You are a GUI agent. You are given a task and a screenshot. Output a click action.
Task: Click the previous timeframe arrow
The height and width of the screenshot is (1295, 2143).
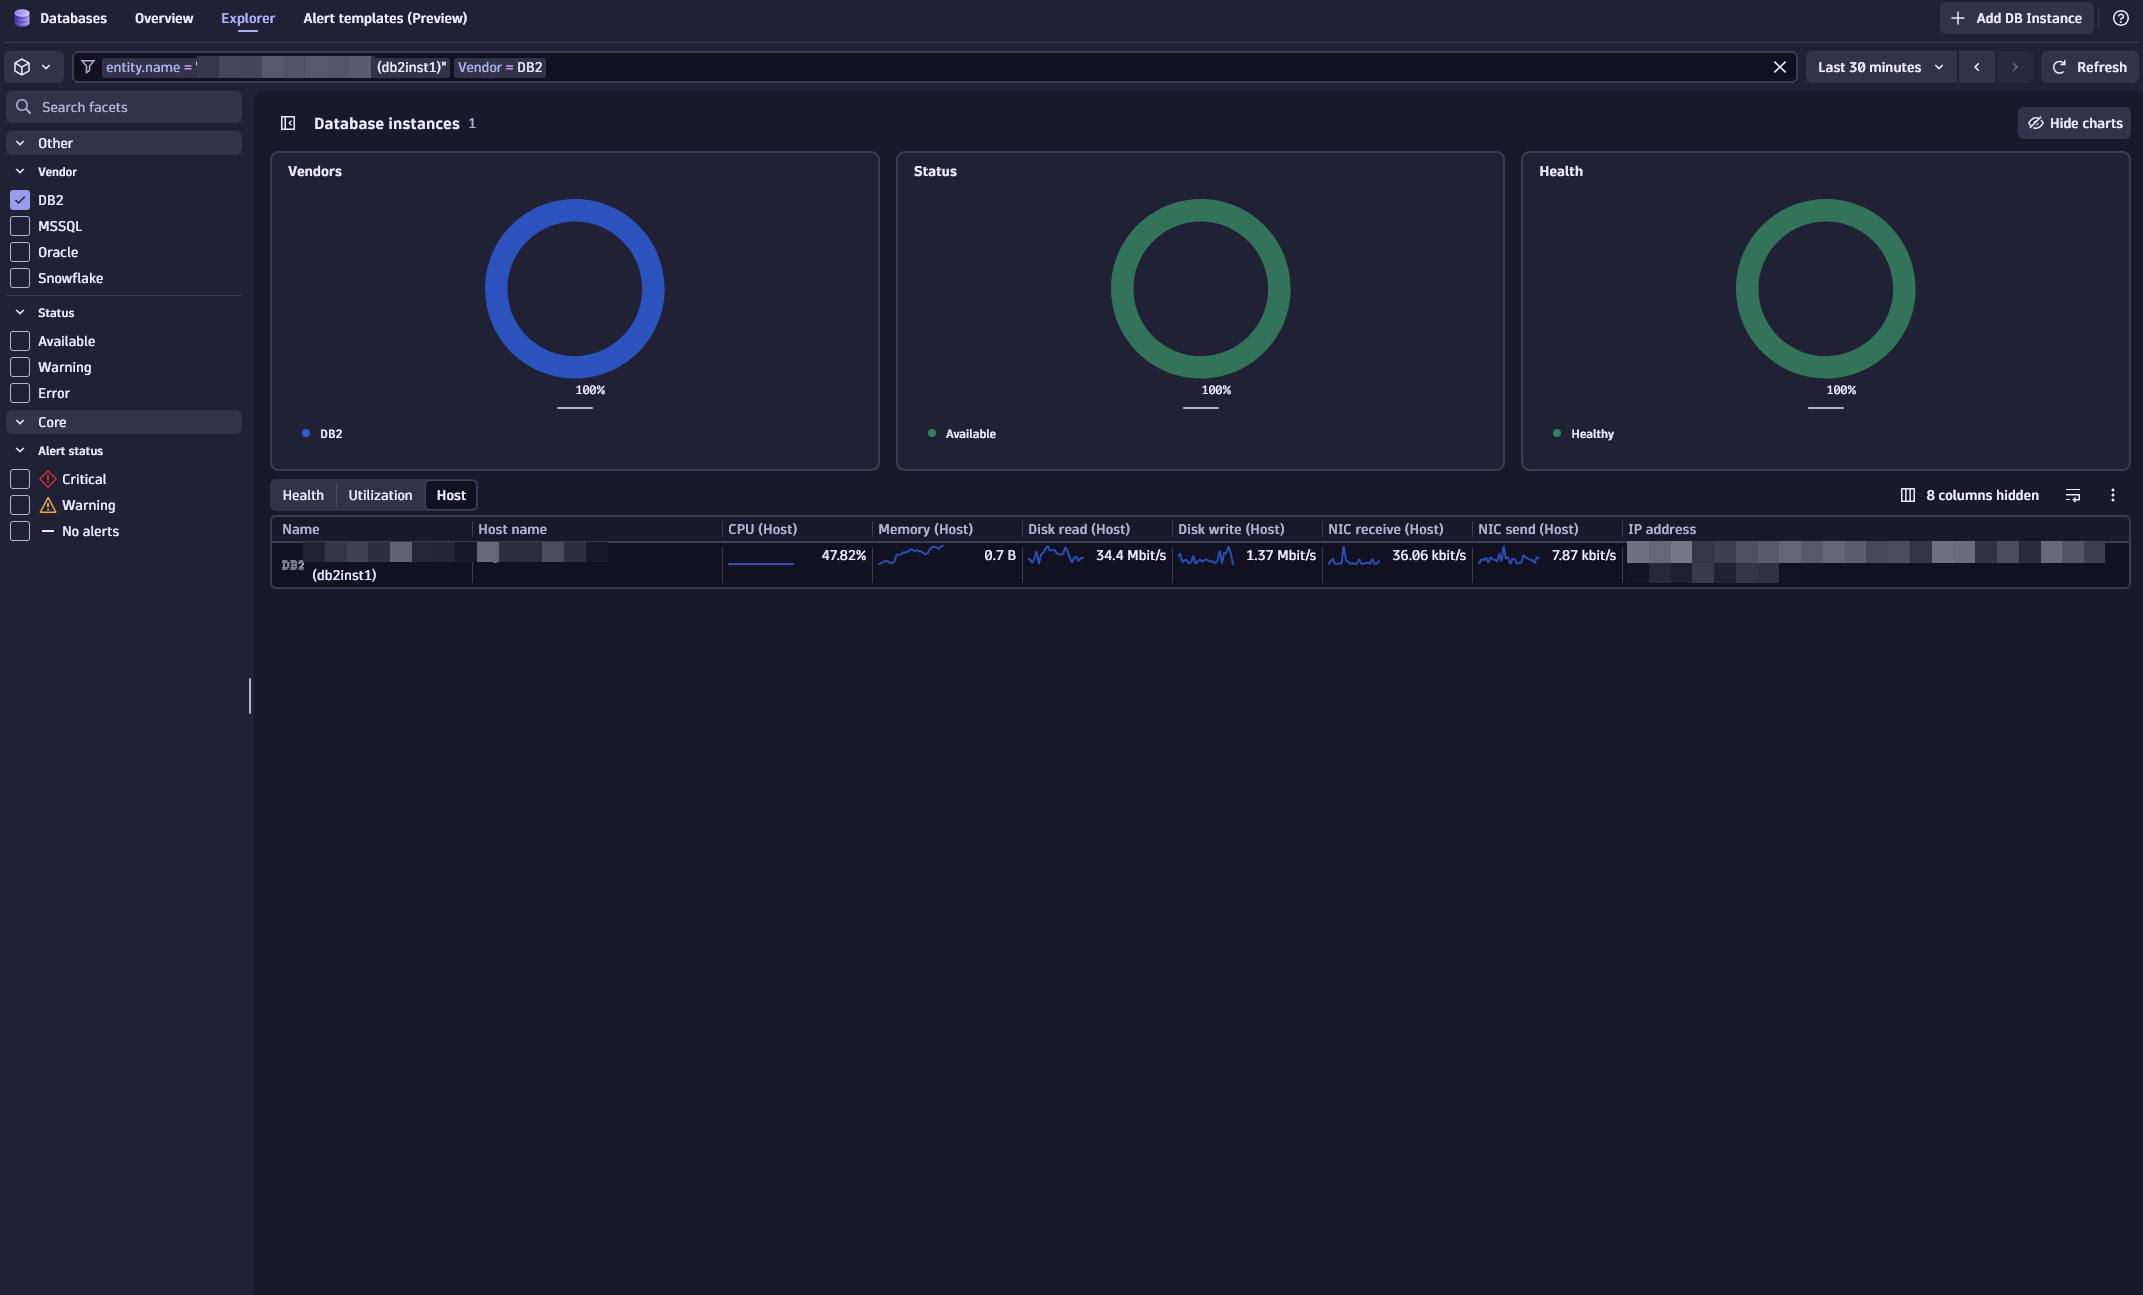1976,67
